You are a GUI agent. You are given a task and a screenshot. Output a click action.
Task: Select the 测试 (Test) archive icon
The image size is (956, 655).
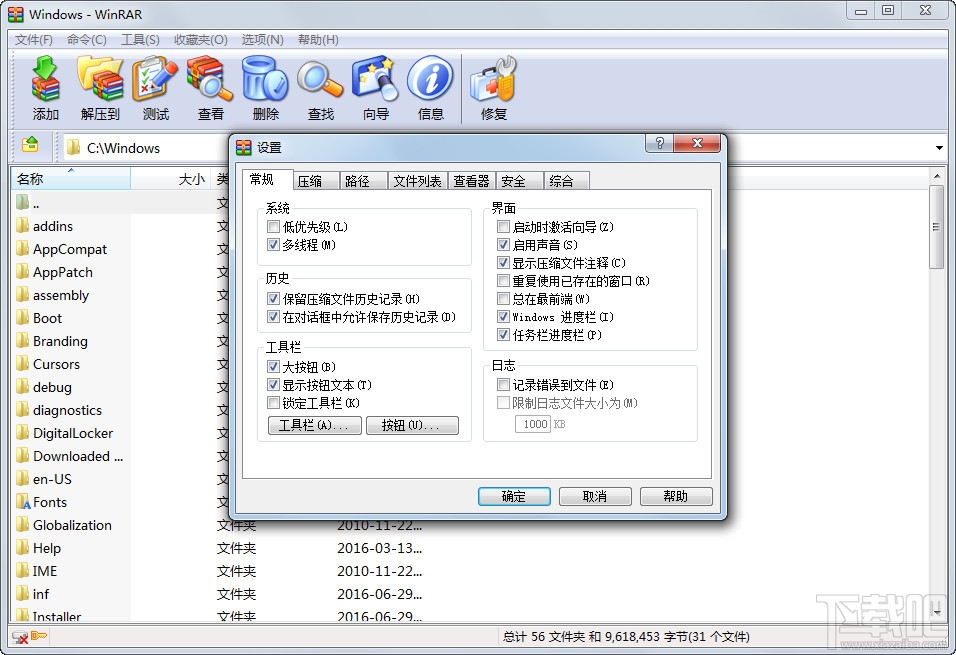(155, 87)
